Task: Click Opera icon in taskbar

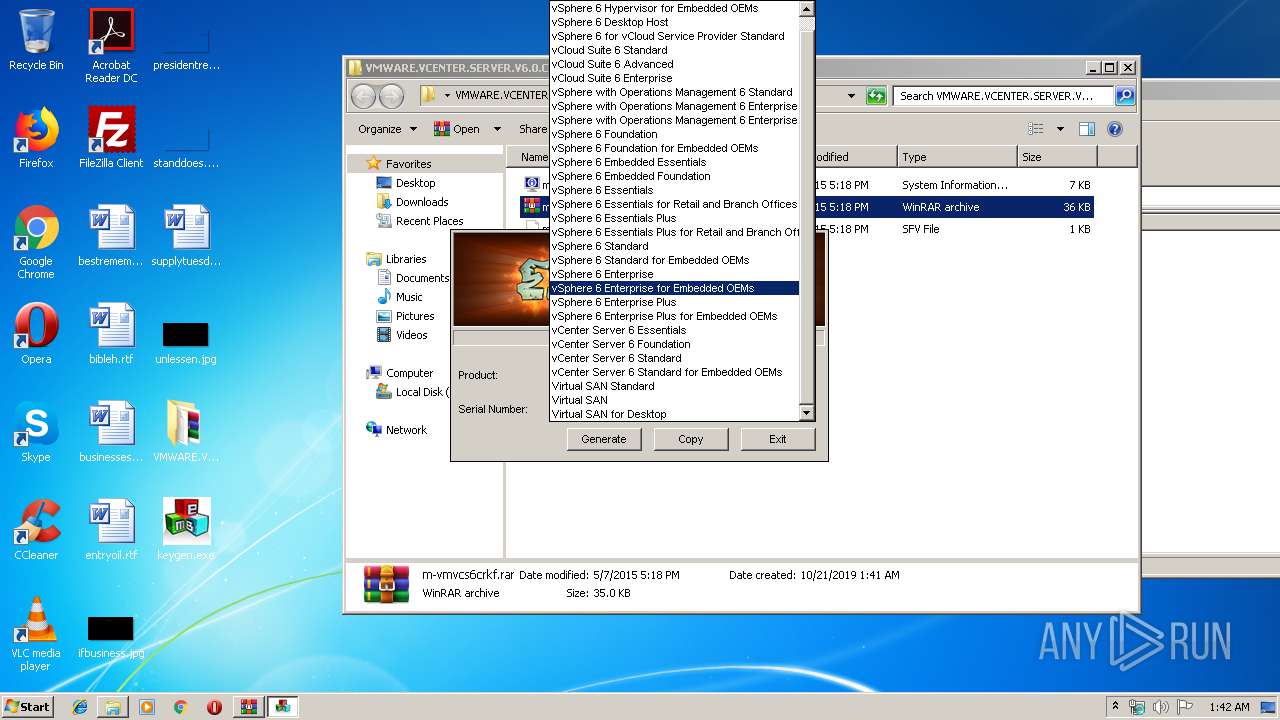Action: click(x=214, y=707)
